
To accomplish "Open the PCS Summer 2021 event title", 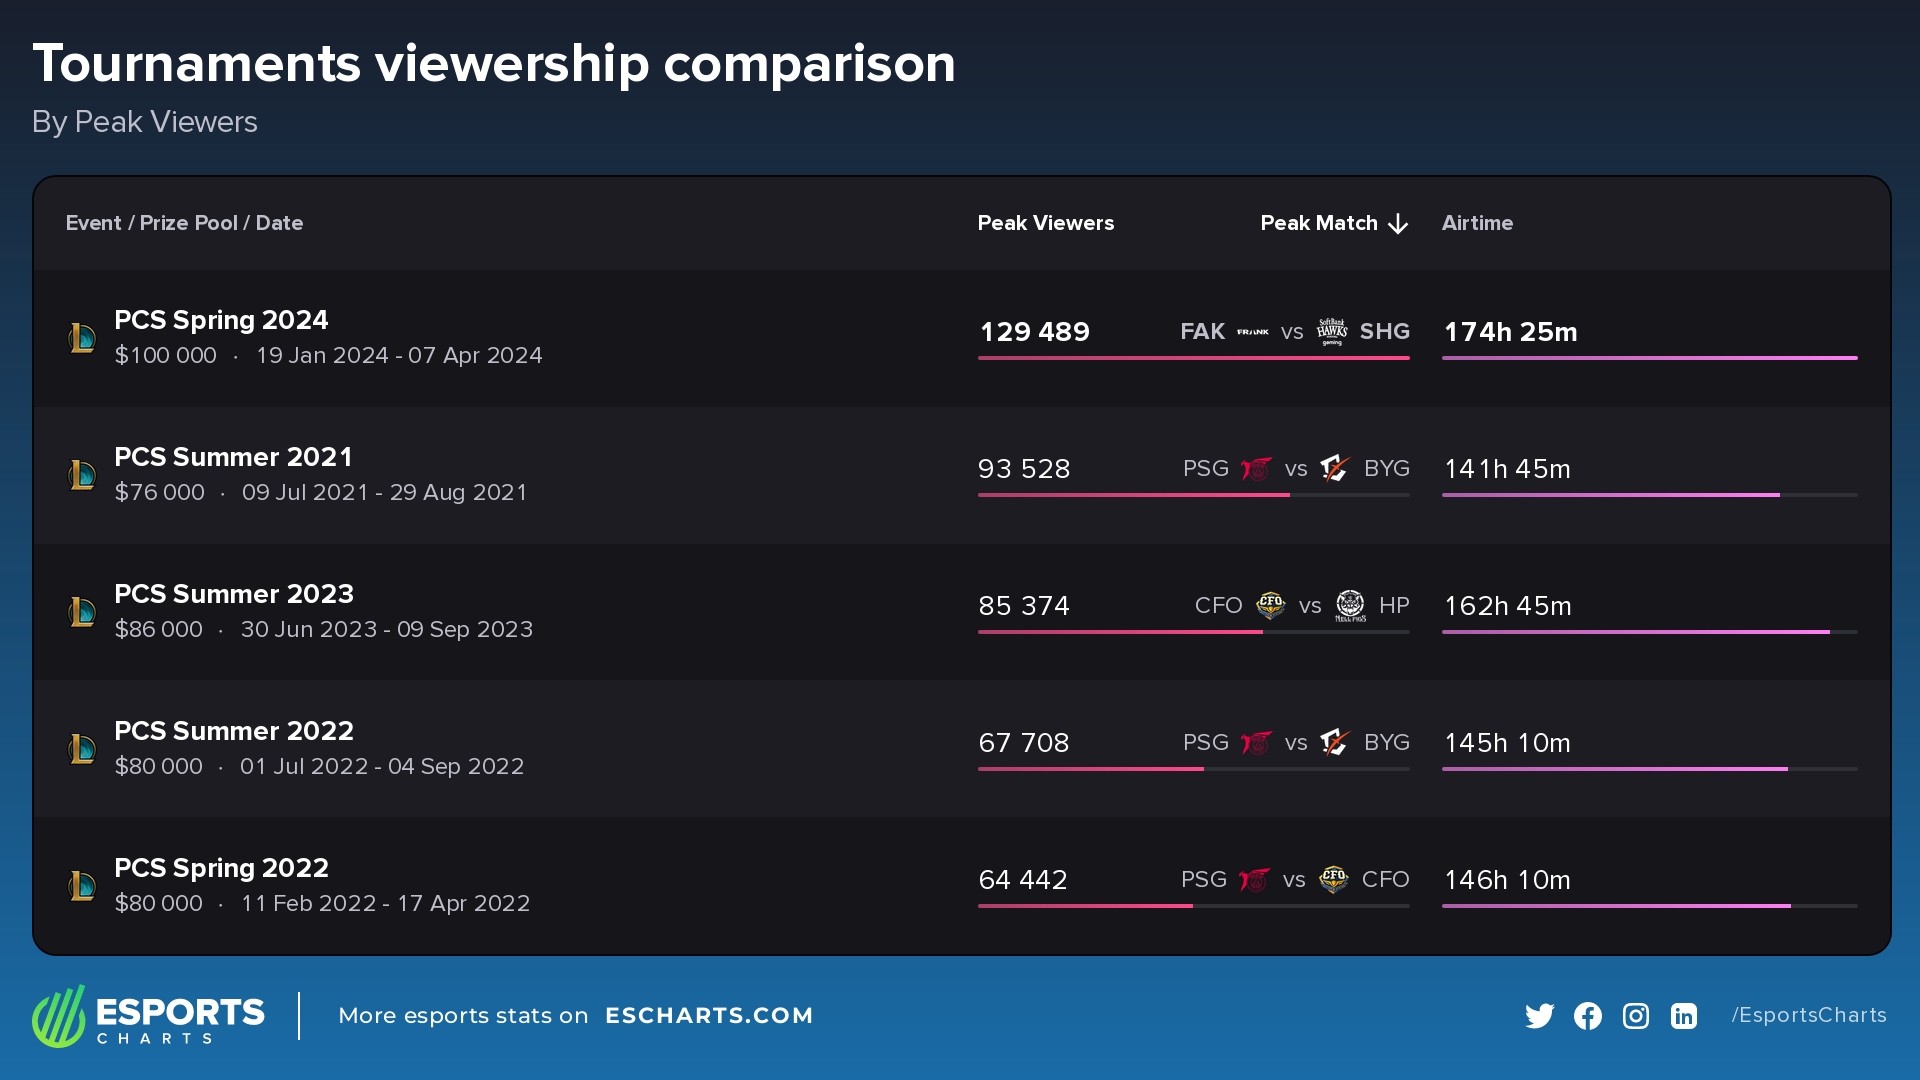I will (233, 457).
